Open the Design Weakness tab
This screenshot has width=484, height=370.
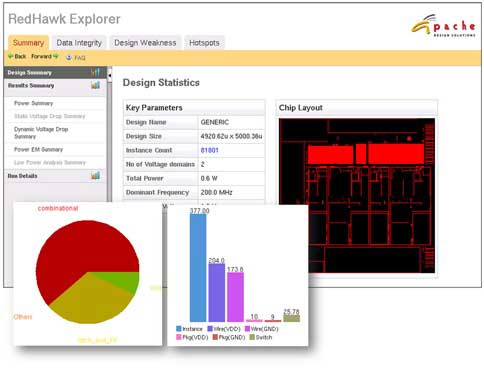pos(145,43)
